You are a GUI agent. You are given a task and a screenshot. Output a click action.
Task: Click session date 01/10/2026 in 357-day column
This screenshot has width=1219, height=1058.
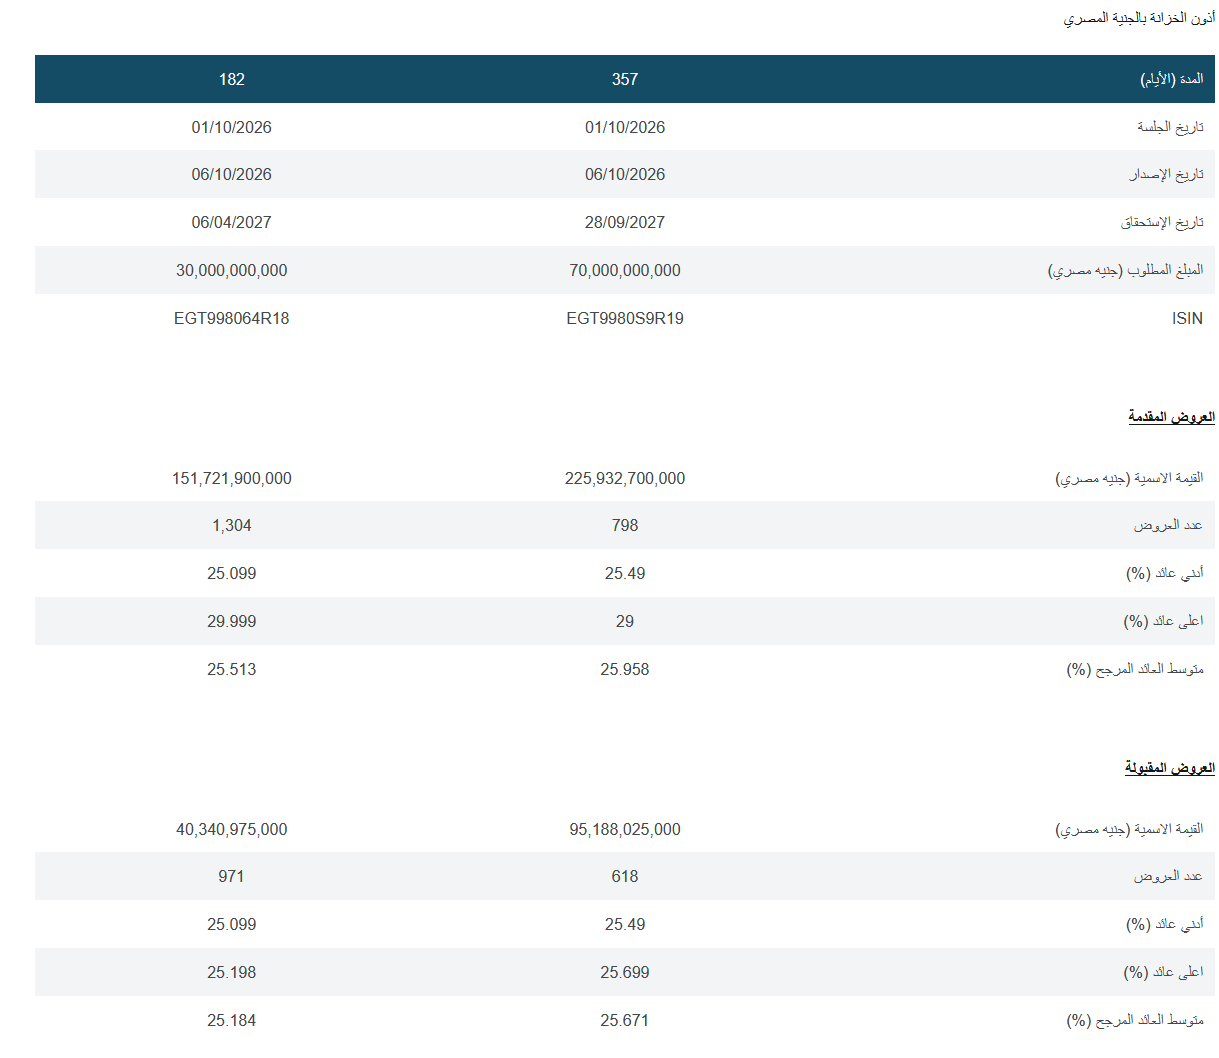pyautogui.click(x=625, y=127)
